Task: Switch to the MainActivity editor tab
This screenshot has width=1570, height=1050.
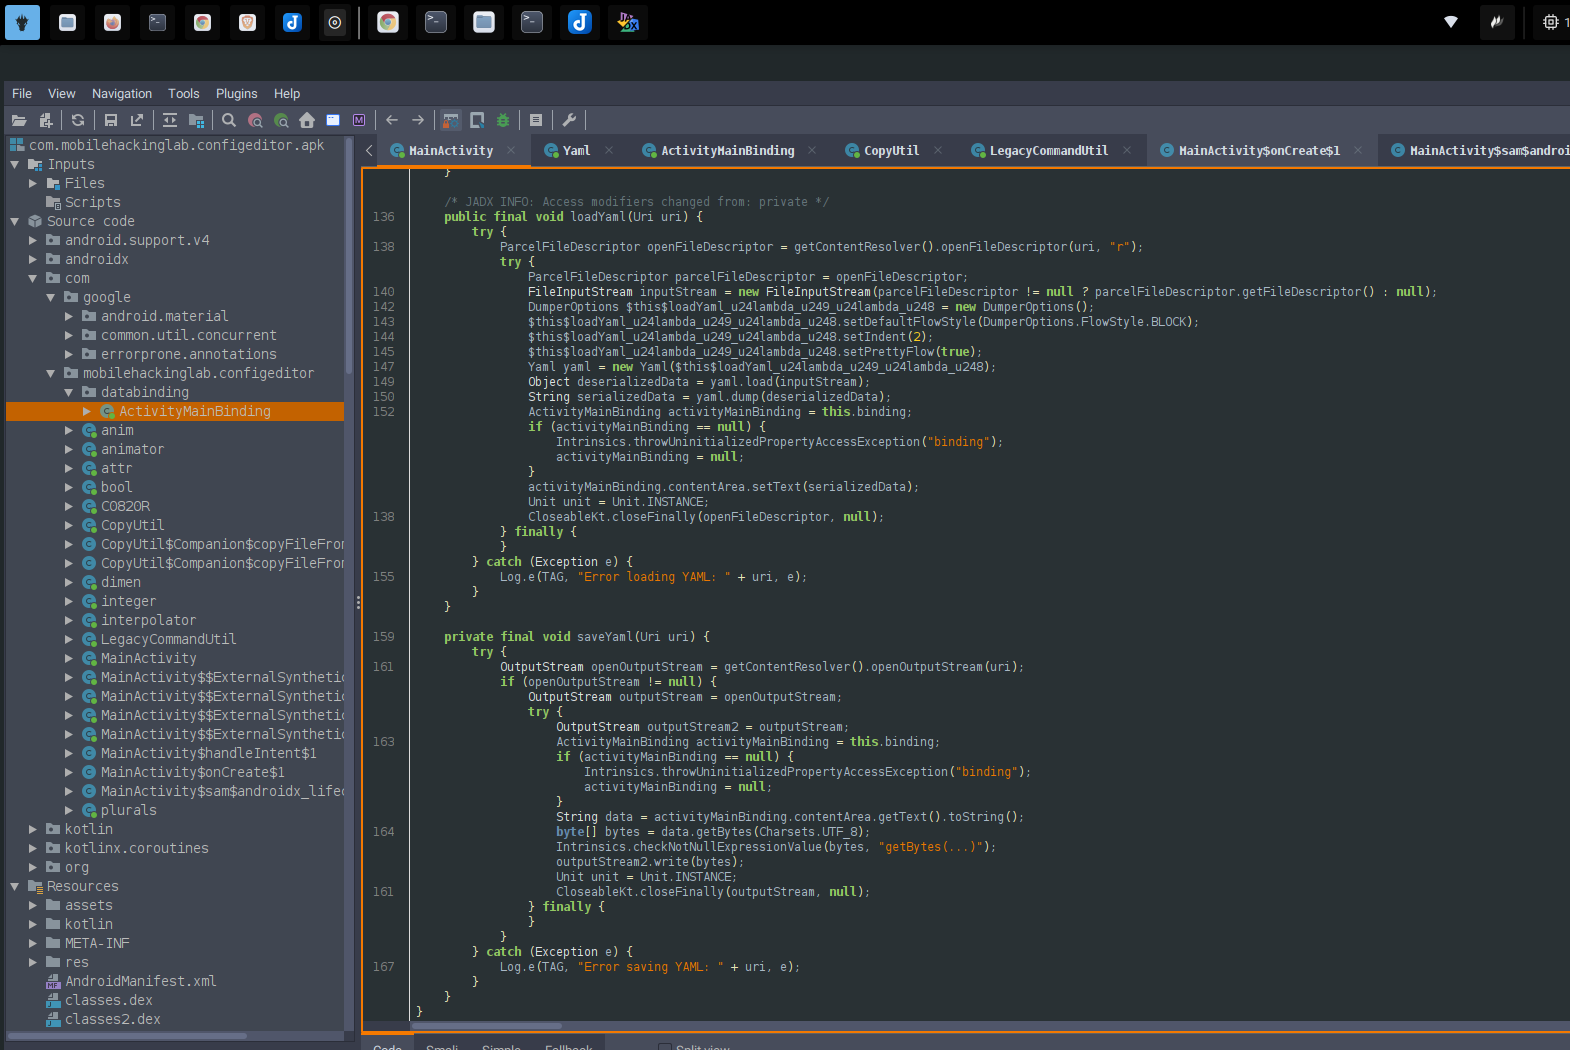Action: tap(451, 151)
